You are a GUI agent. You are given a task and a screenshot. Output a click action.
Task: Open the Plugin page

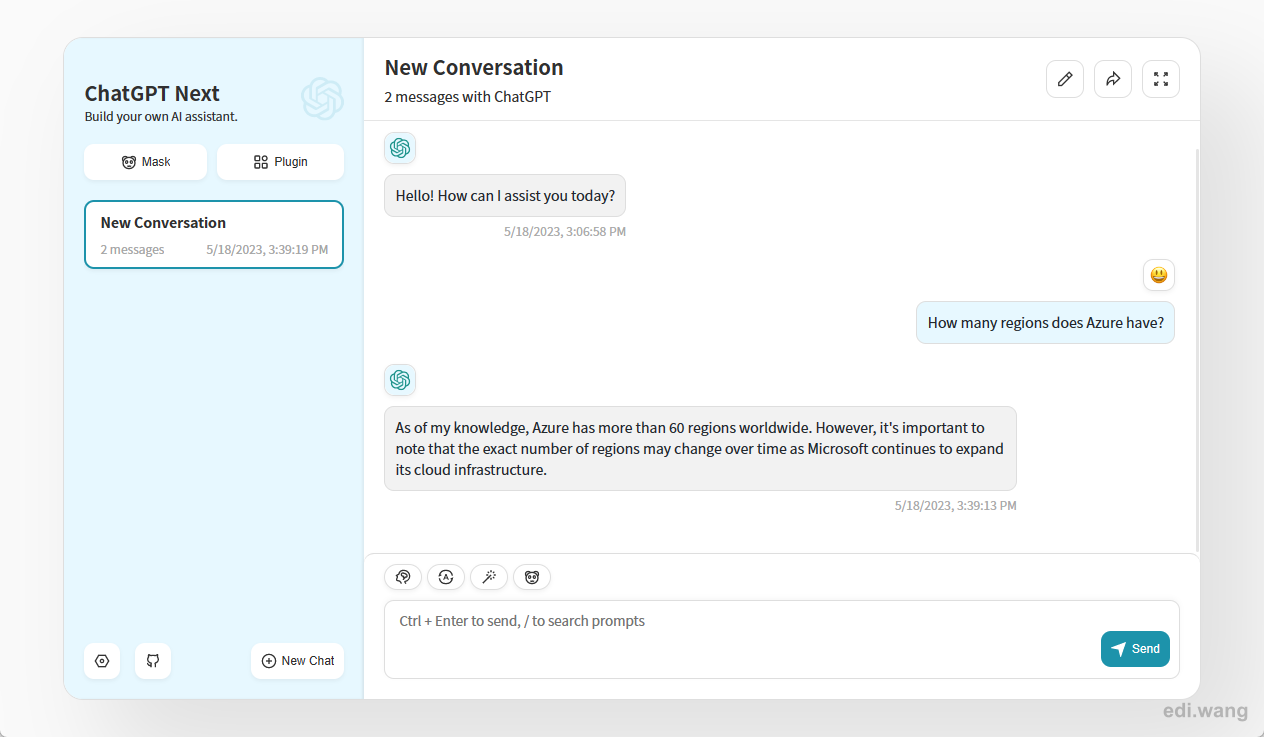coord(280,162)
